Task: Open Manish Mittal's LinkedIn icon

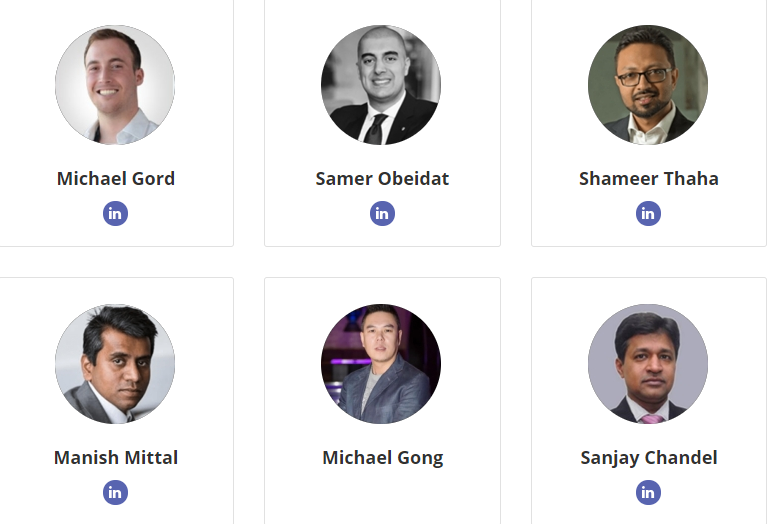Action: [x=115, y=492]
